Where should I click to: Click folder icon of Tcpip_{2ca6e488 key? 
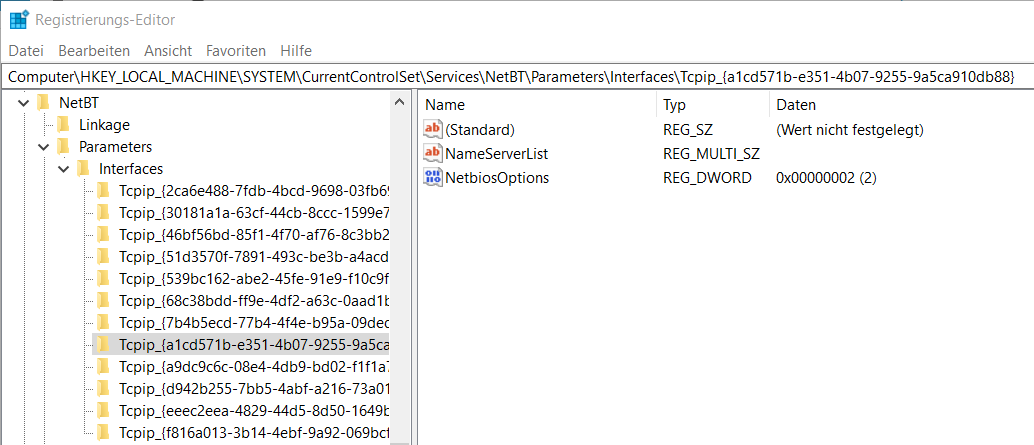click(x=103, y=191)
